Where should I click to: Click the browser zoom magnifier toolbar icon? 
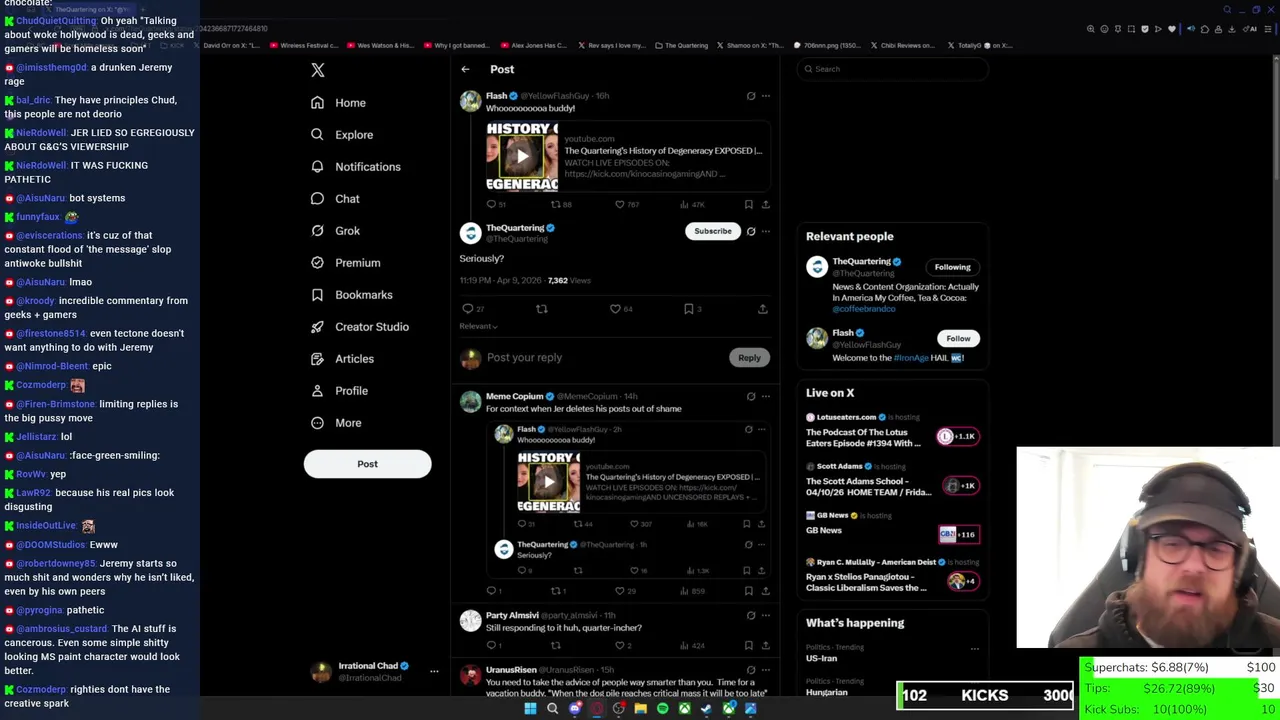click(1091, 29)
